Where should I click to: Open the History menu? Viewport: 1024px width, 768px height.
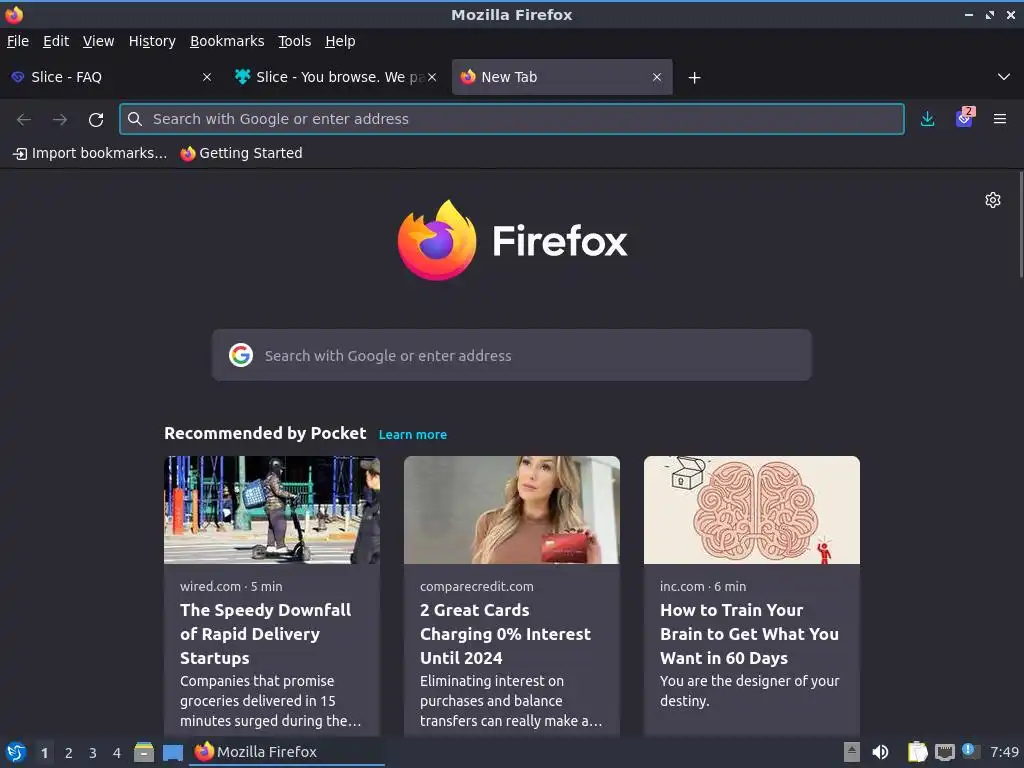[152, 41]
